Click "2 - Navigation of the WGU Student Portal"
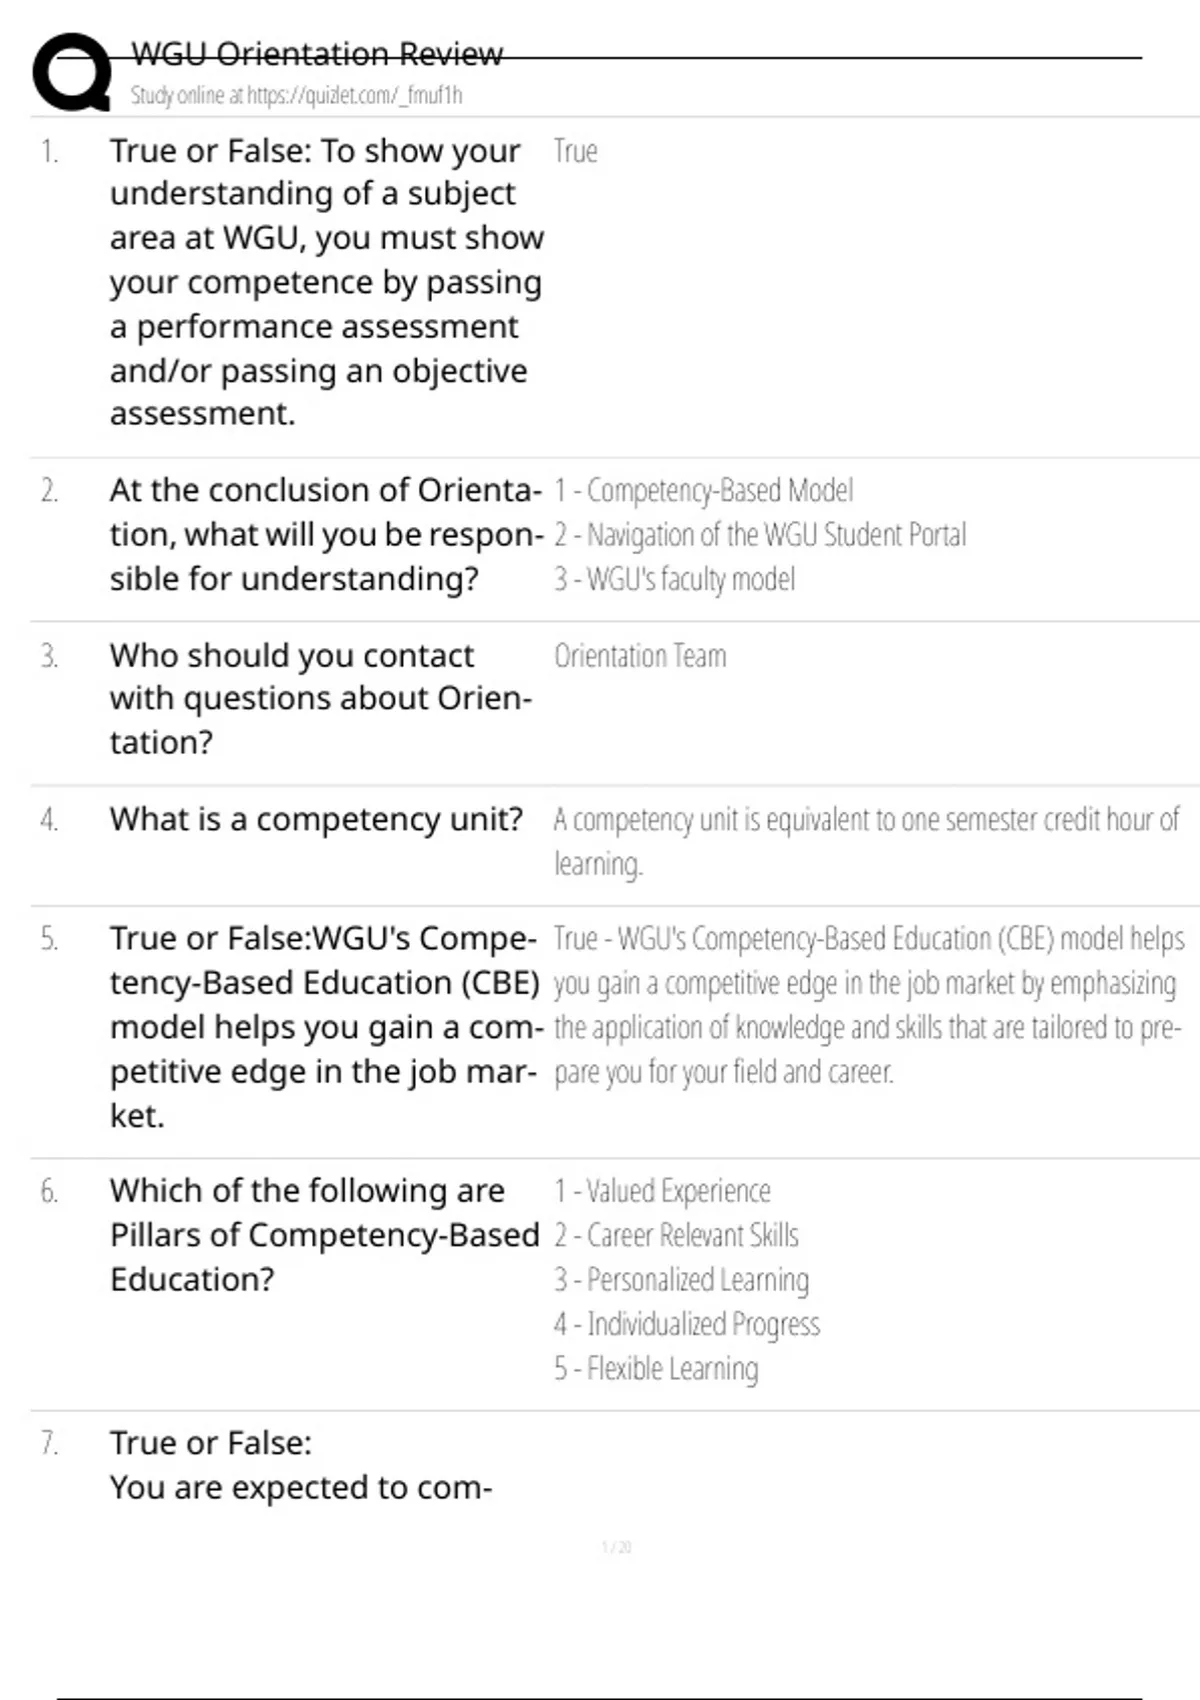Viewport: 1200px width, 1700px height. click(760, 535)
